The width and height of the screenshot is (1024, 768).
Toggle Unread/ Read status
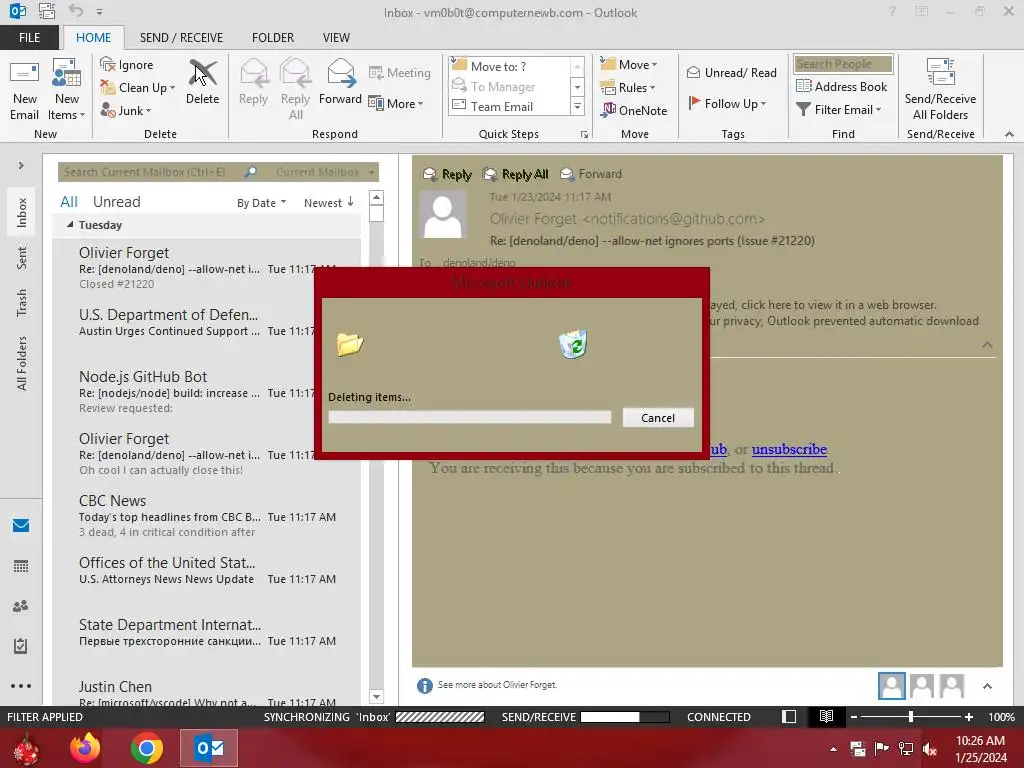(x=731, y=72)
